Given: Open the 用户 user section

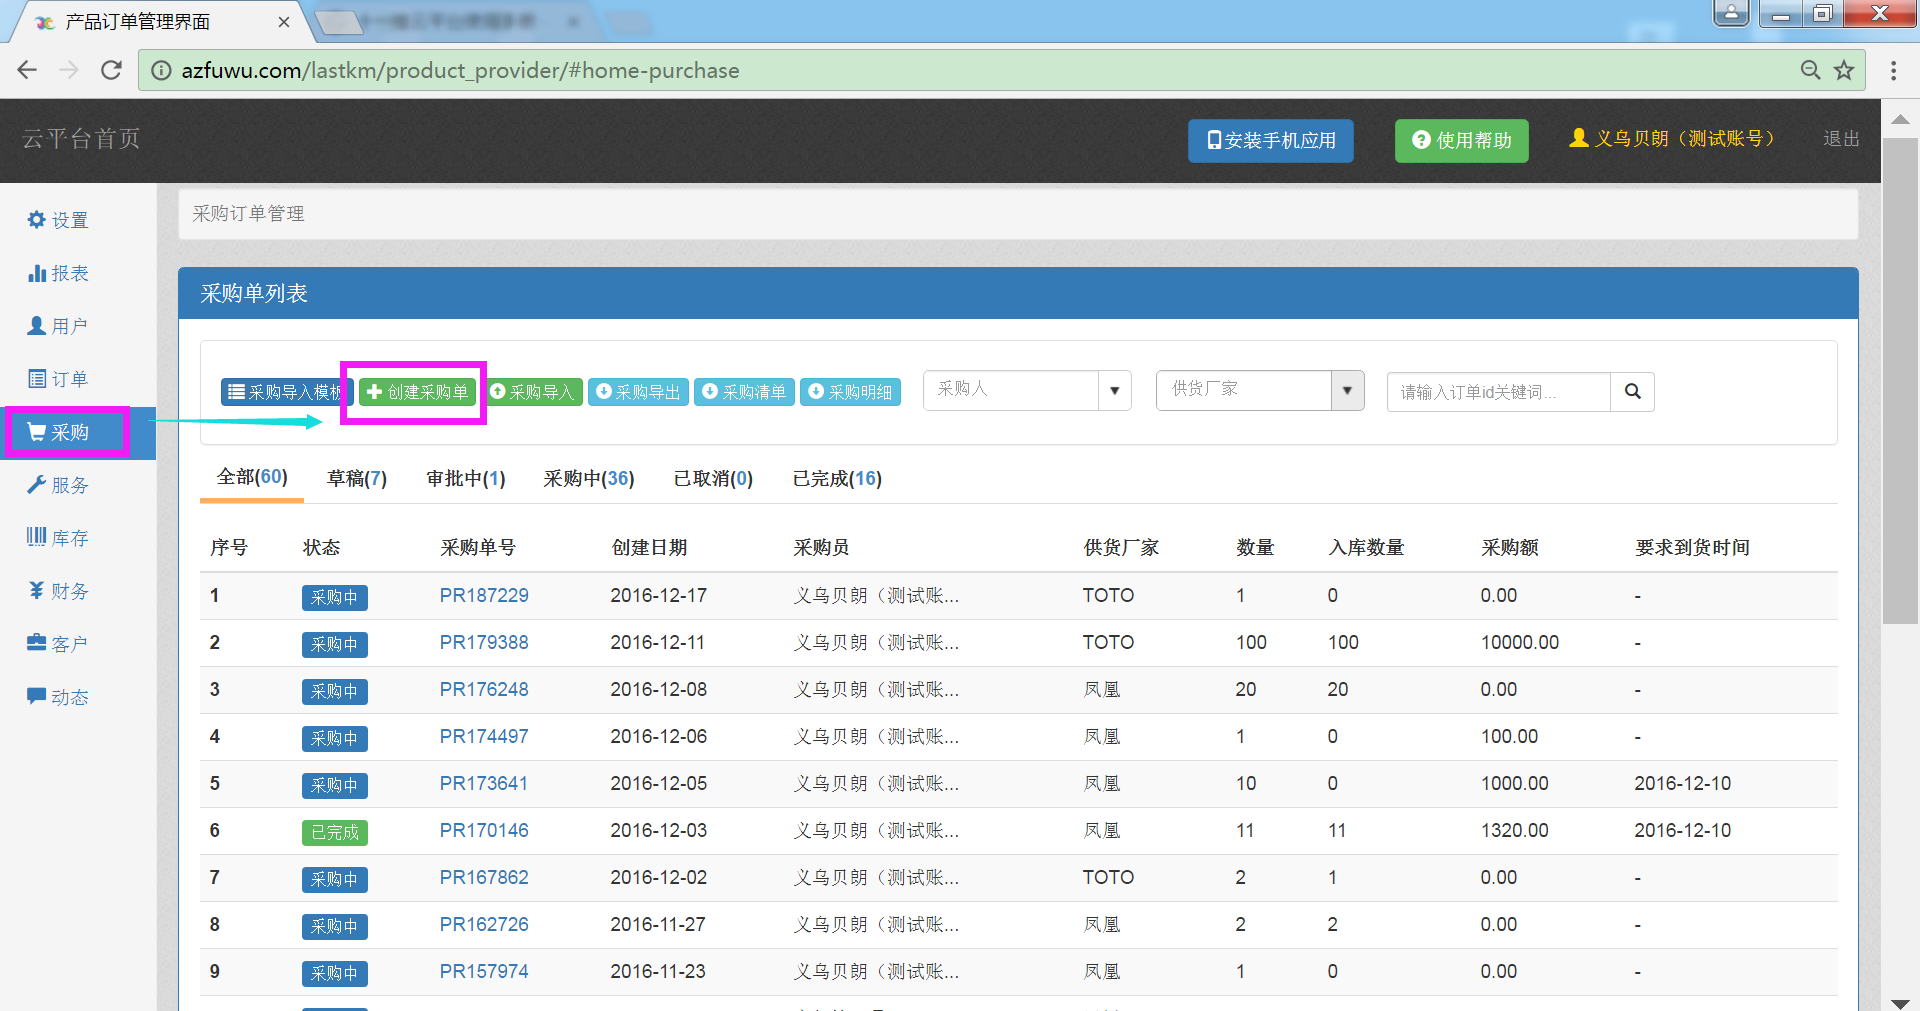Looking at the screenshot, I should pyautogui.click(x=58, y=326).
